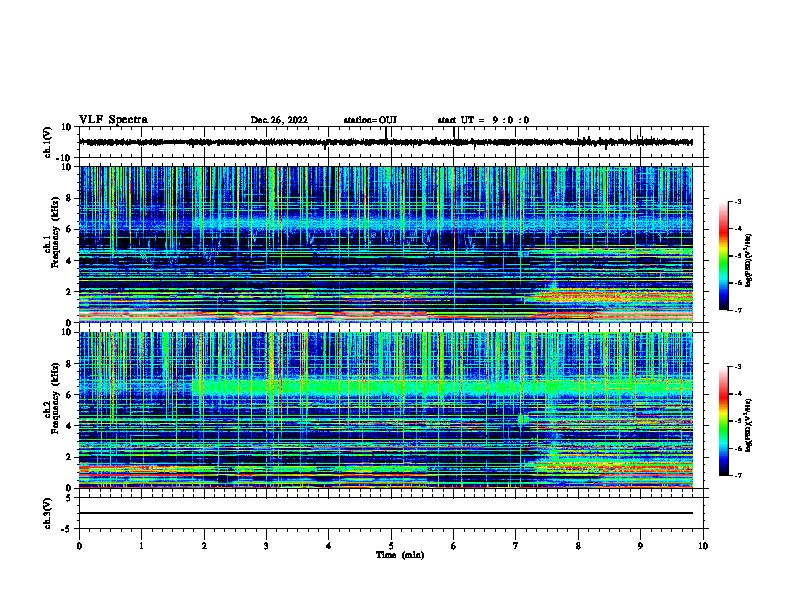Image resolution: width=792 pixels, height=612 pixels.
Task: Select the lower color bar 'log(PSD)' label
Action: 749,425
